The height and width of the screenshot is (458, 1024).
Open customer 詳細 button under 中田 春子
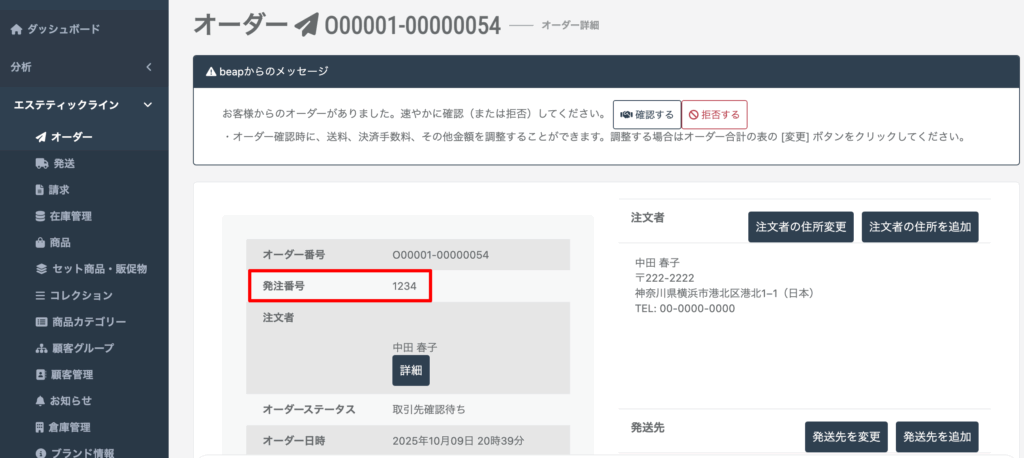[410, 370]
